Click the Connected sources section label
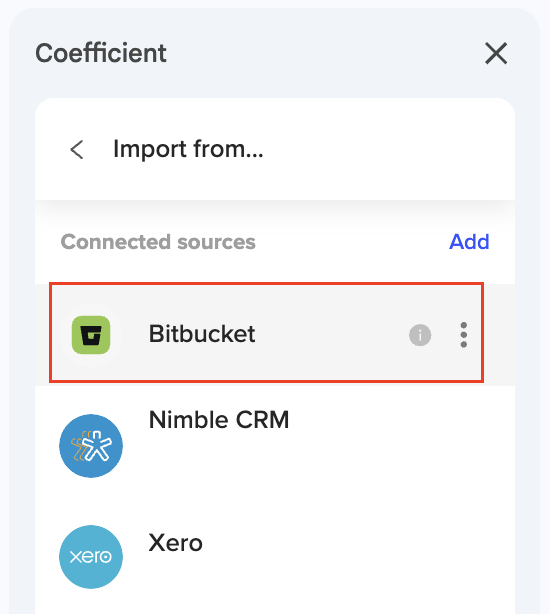The height and width of the screenshot is (614, 550). coord(158,242)
